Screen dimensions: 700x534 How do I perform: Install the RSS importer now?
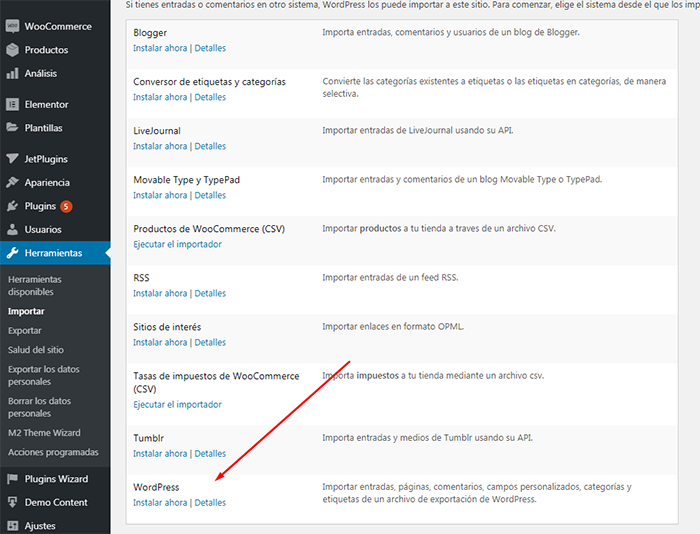tap(160, 293)
